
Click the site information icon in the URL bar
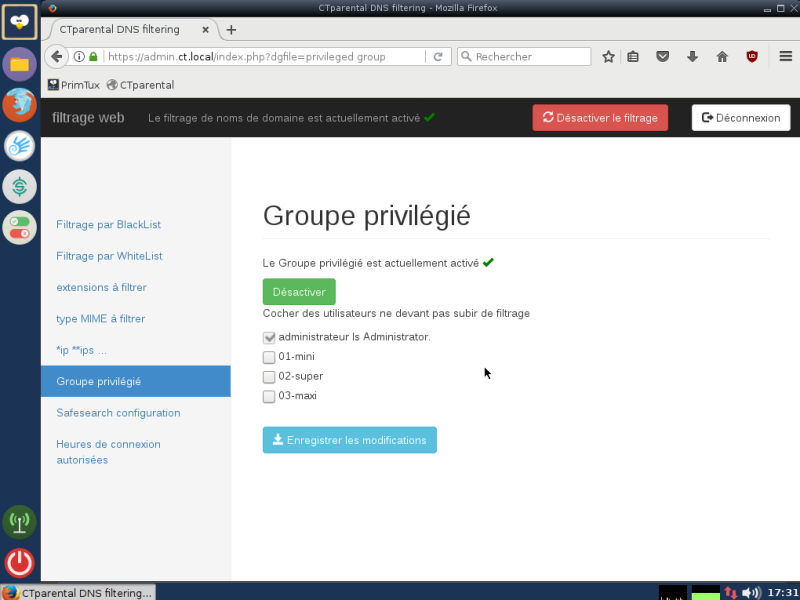(79, 57)
